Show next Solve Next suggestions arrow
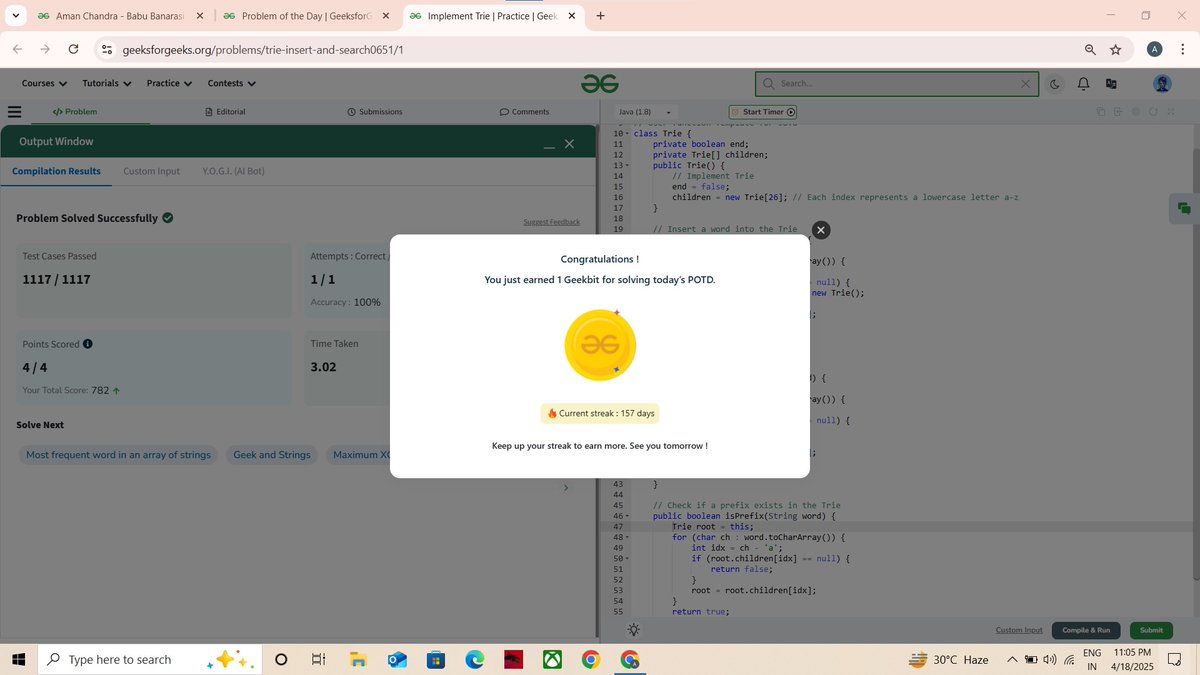The height and width of the screenshot is (675, 1200). 565,488
